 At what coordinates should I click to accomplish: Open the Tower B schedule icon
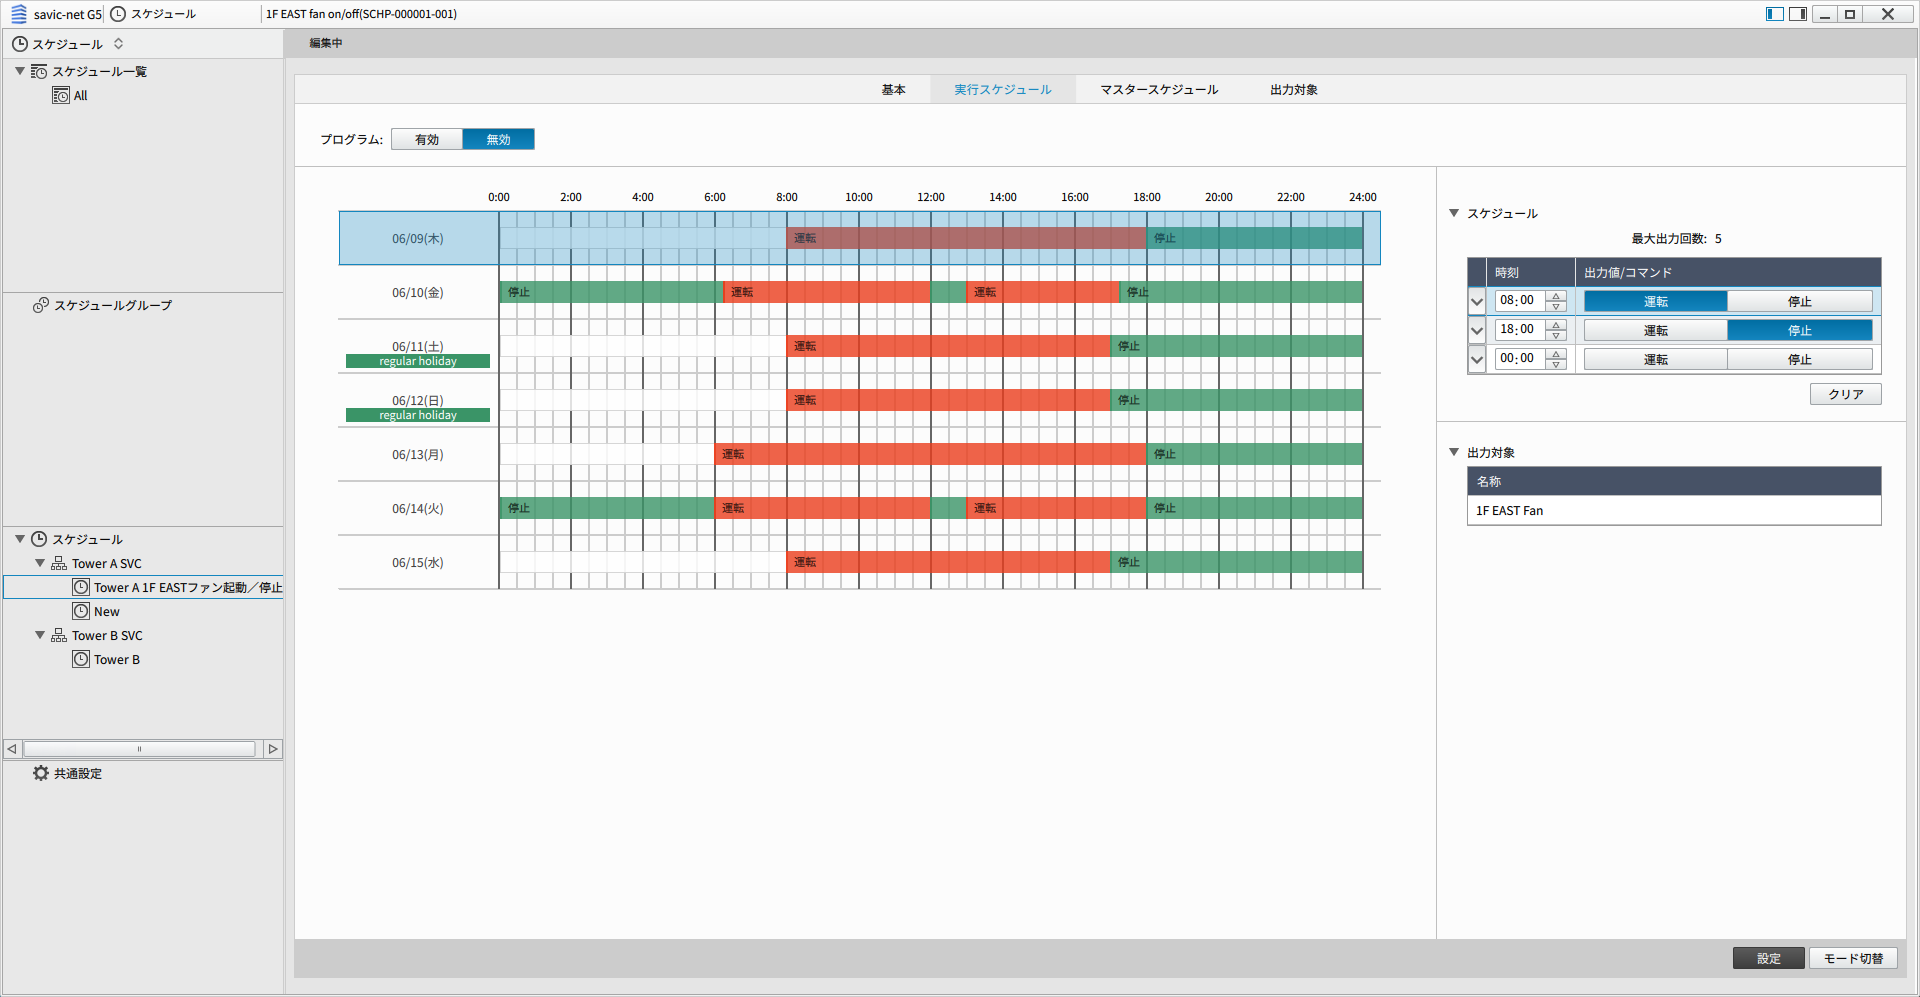pos(81,659)
